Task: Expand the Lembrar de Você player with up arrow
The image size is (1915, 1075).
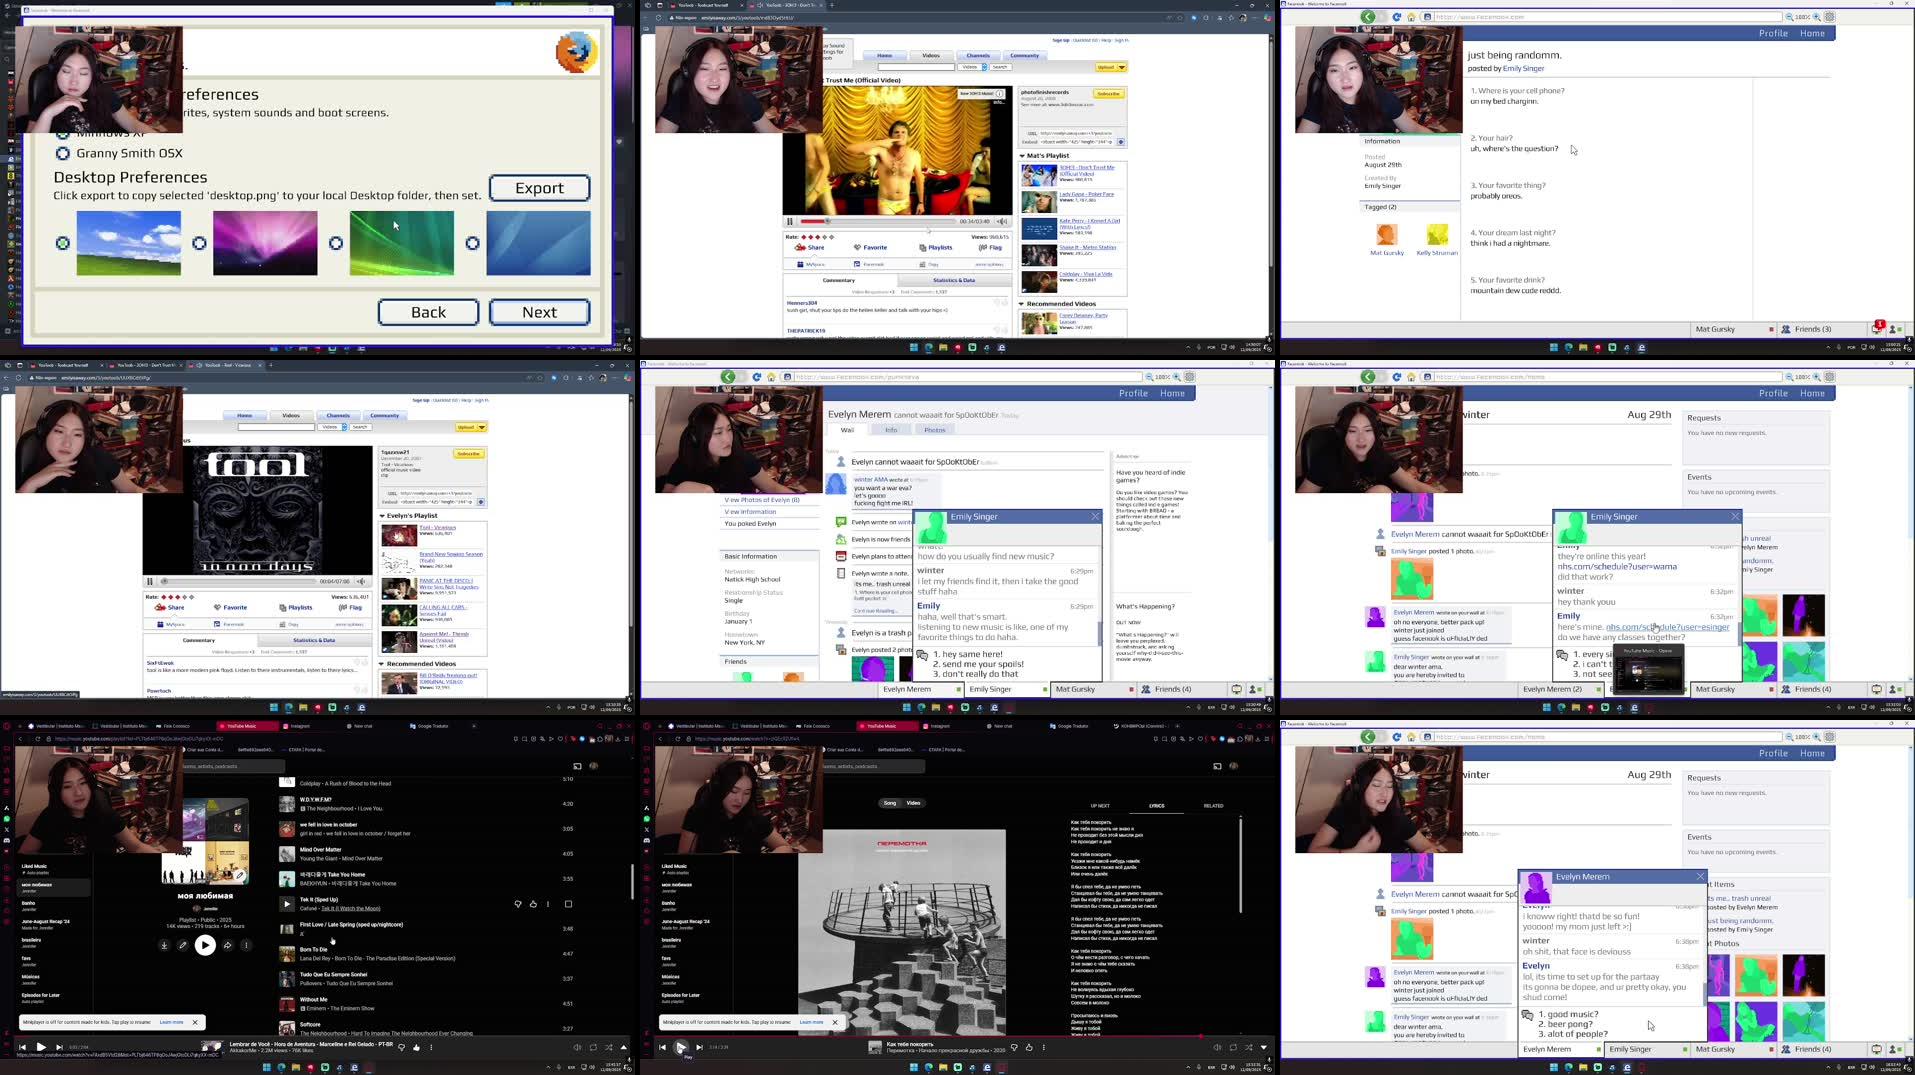Action: 624,1047
